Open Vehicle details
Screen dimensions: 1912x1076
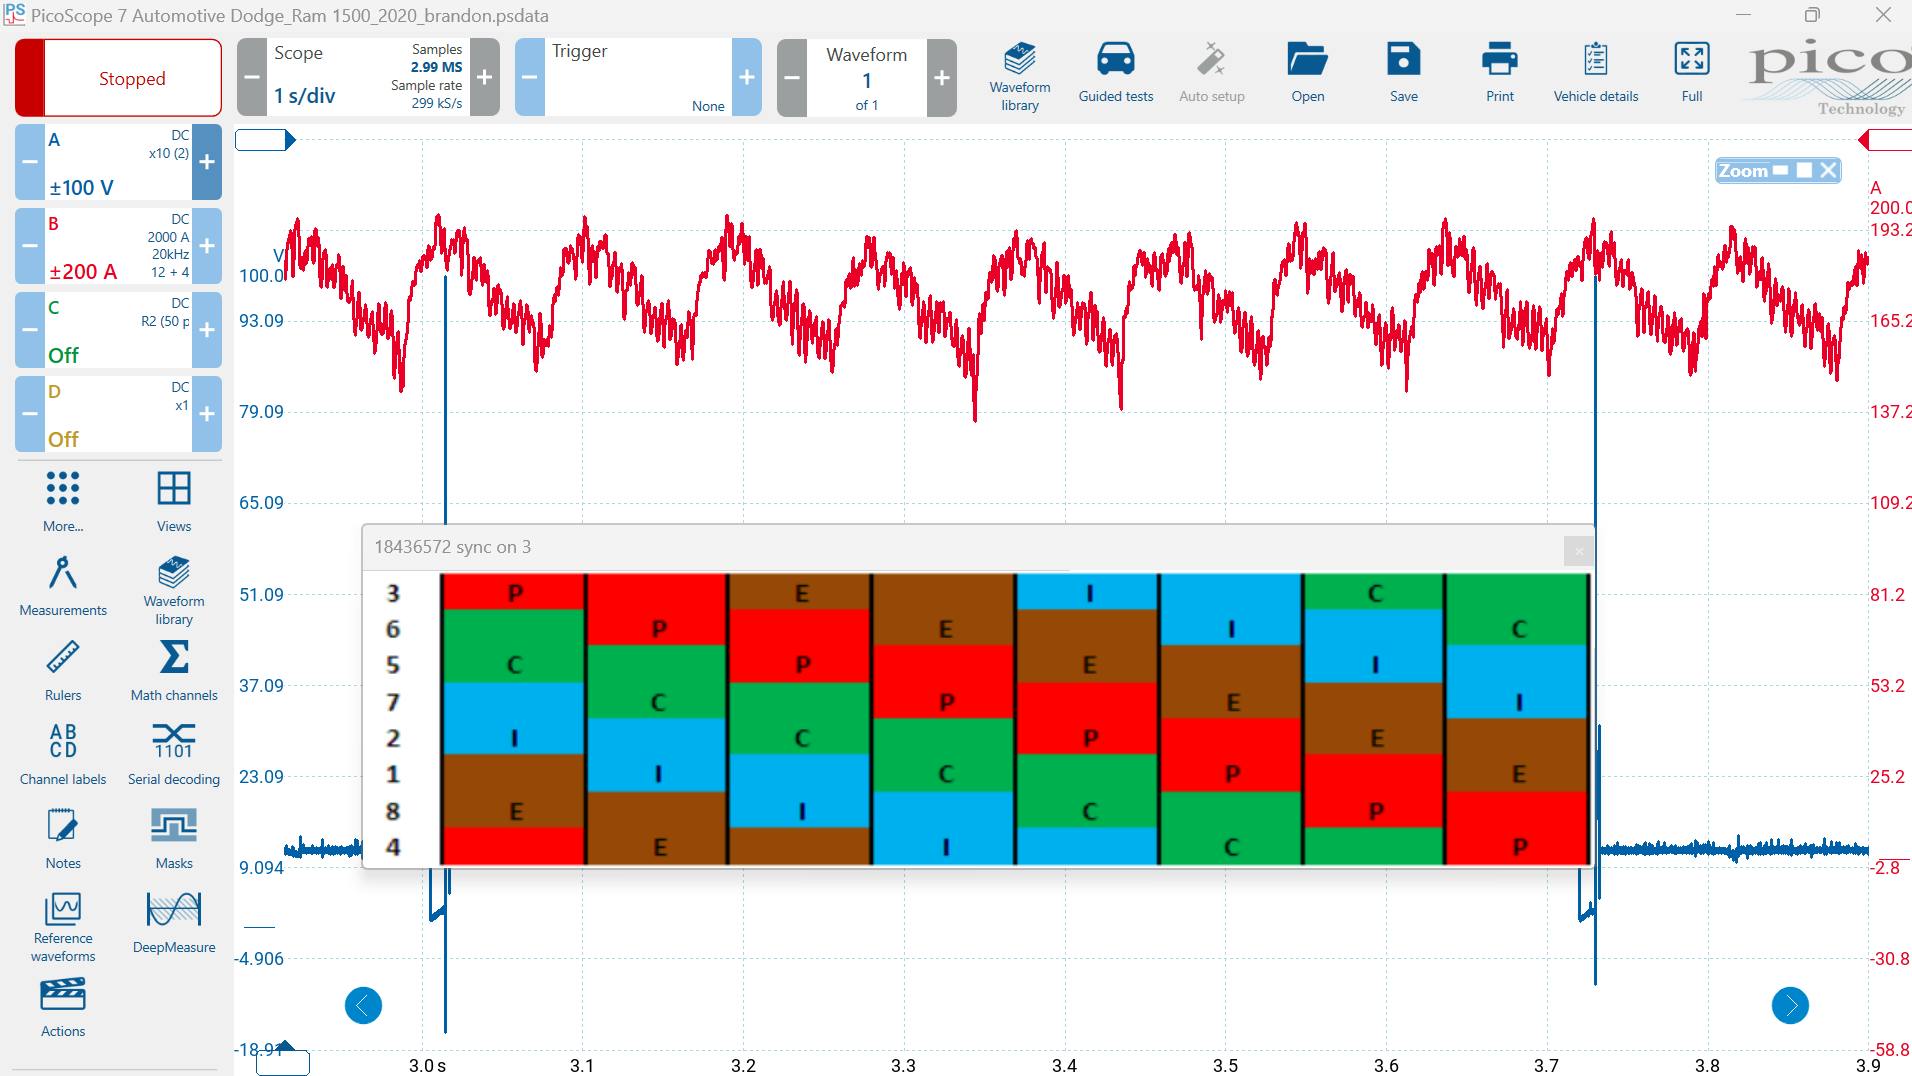tap(1595, 72)
